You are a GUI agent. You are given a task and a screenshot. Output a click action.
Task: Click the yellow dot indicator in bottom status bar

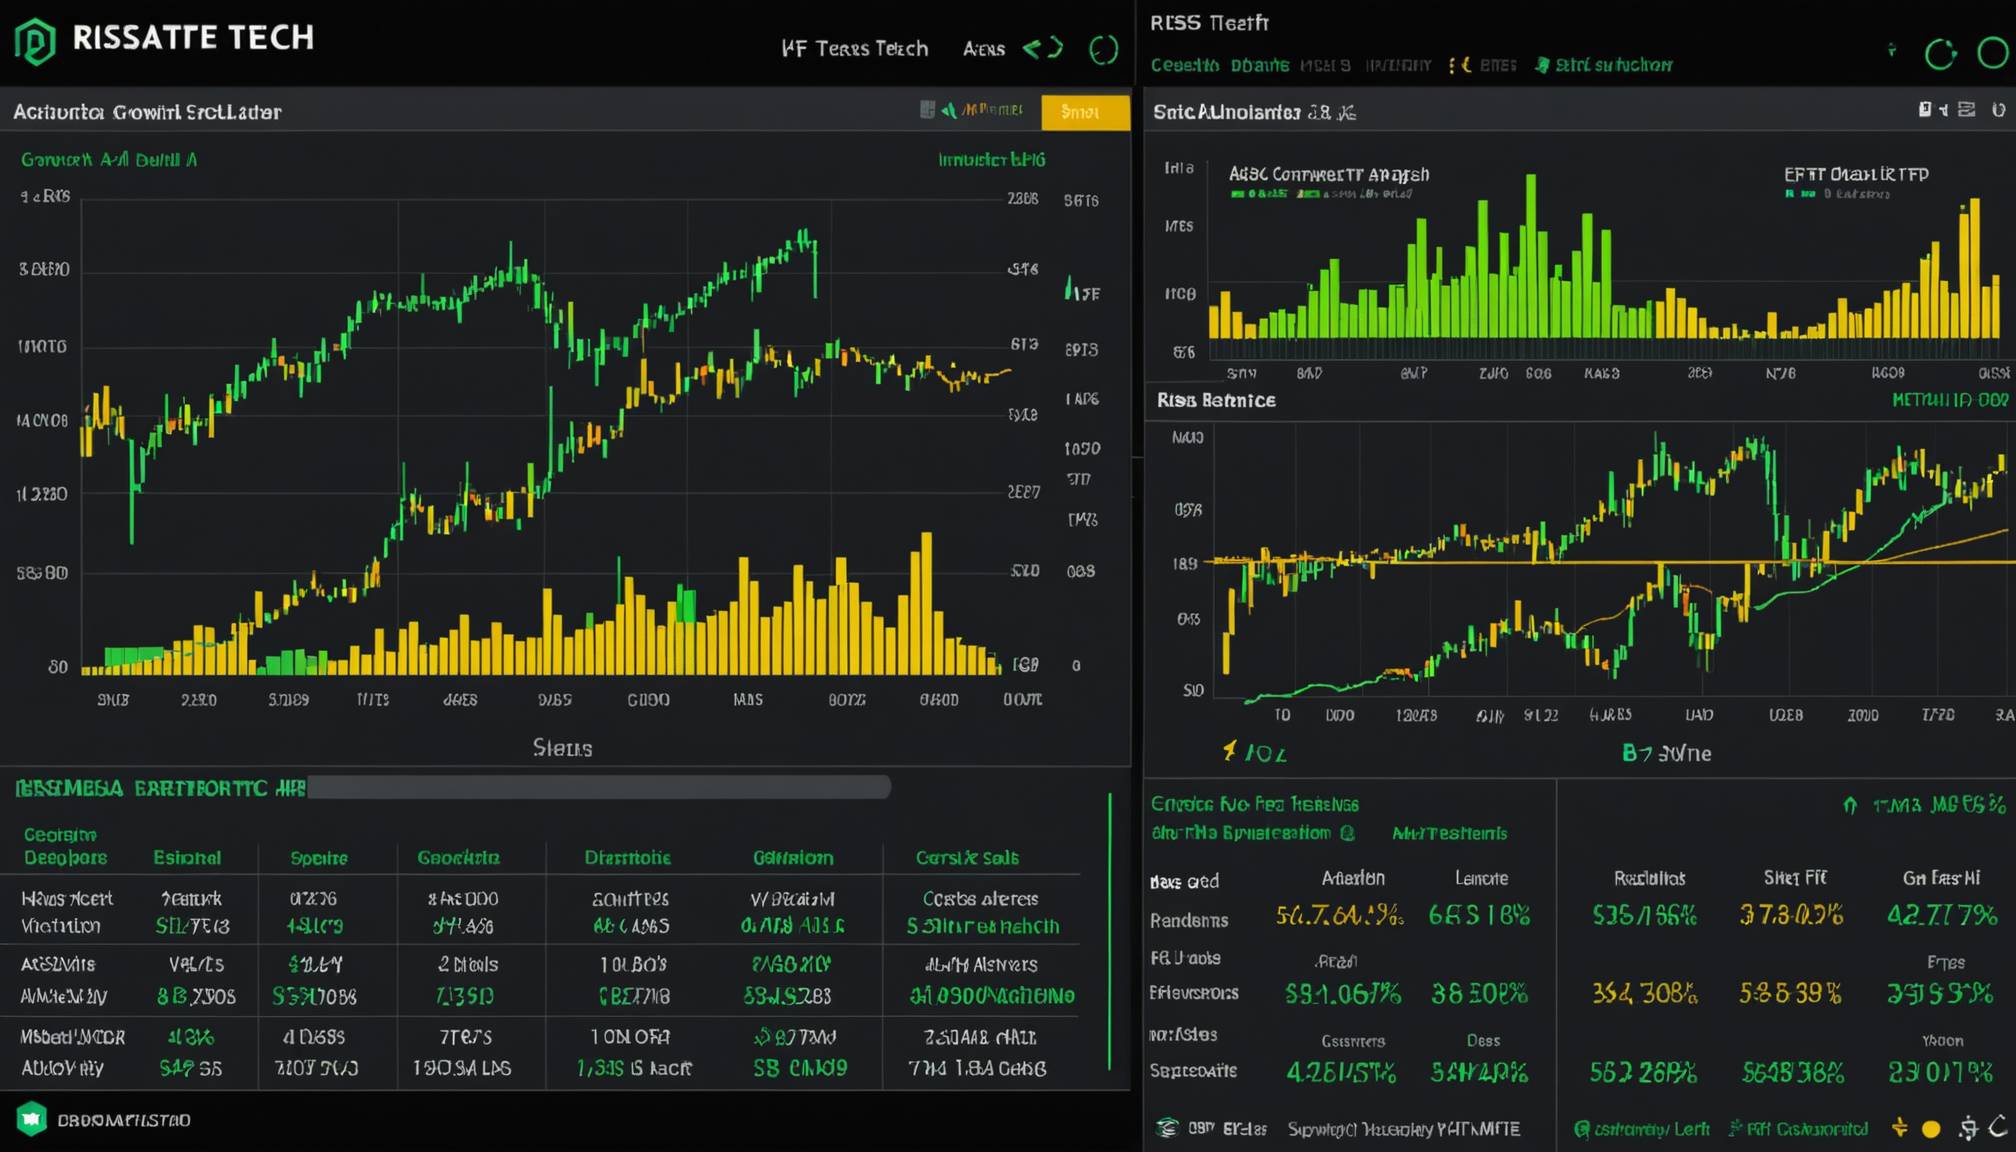[x=1931, y=1129]
